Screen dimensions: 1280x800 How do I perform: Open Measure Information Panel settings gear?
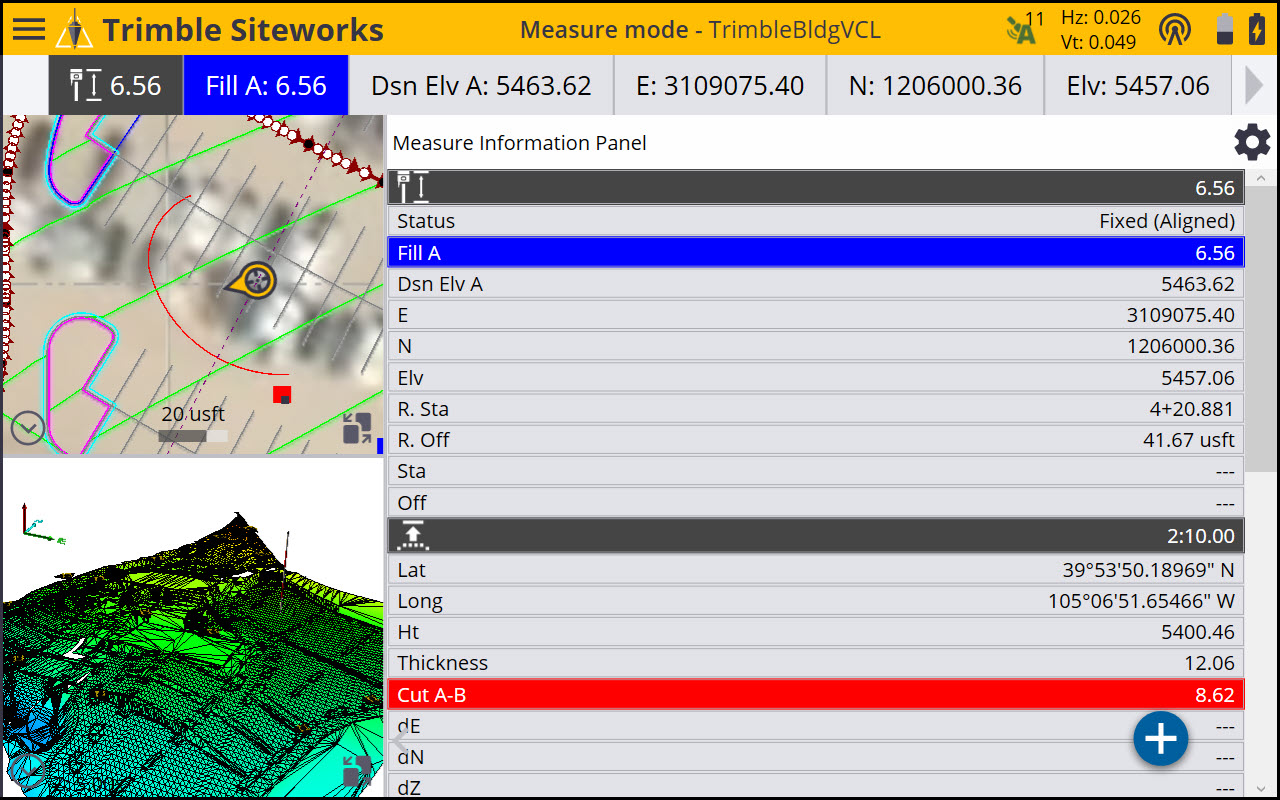click(1252, 142)
